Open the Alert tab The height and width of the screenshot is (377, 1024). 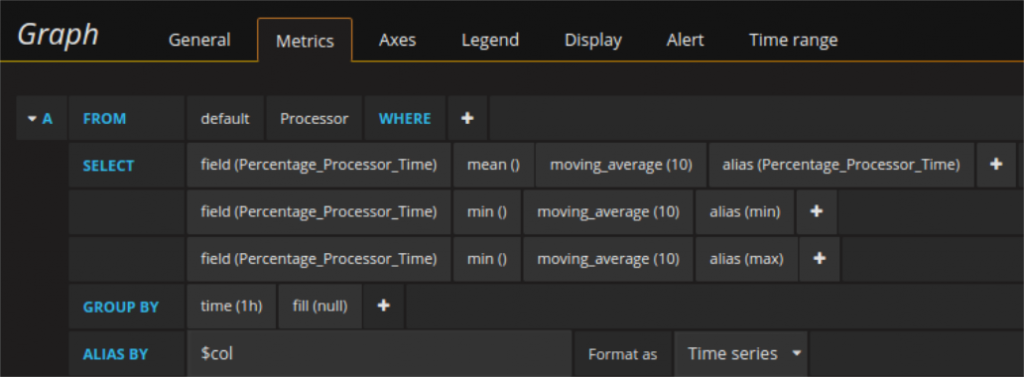[x=685, y=40]
